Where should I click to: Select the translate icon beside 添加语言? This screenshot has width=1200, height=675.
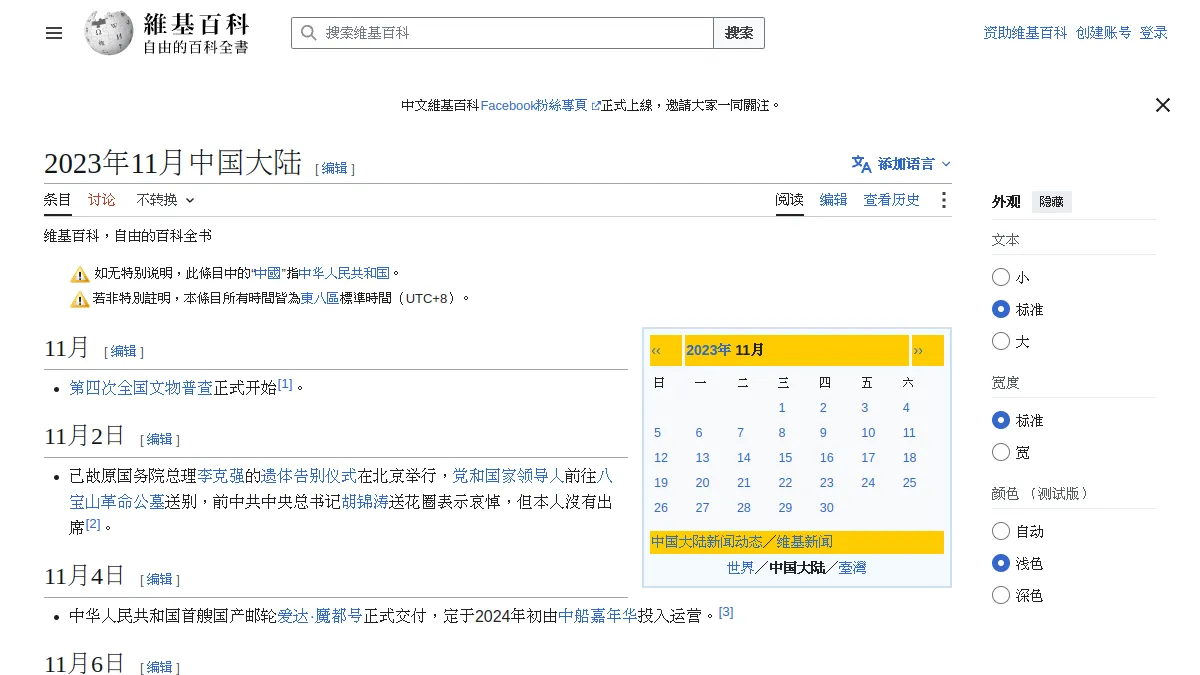point(861,164)
